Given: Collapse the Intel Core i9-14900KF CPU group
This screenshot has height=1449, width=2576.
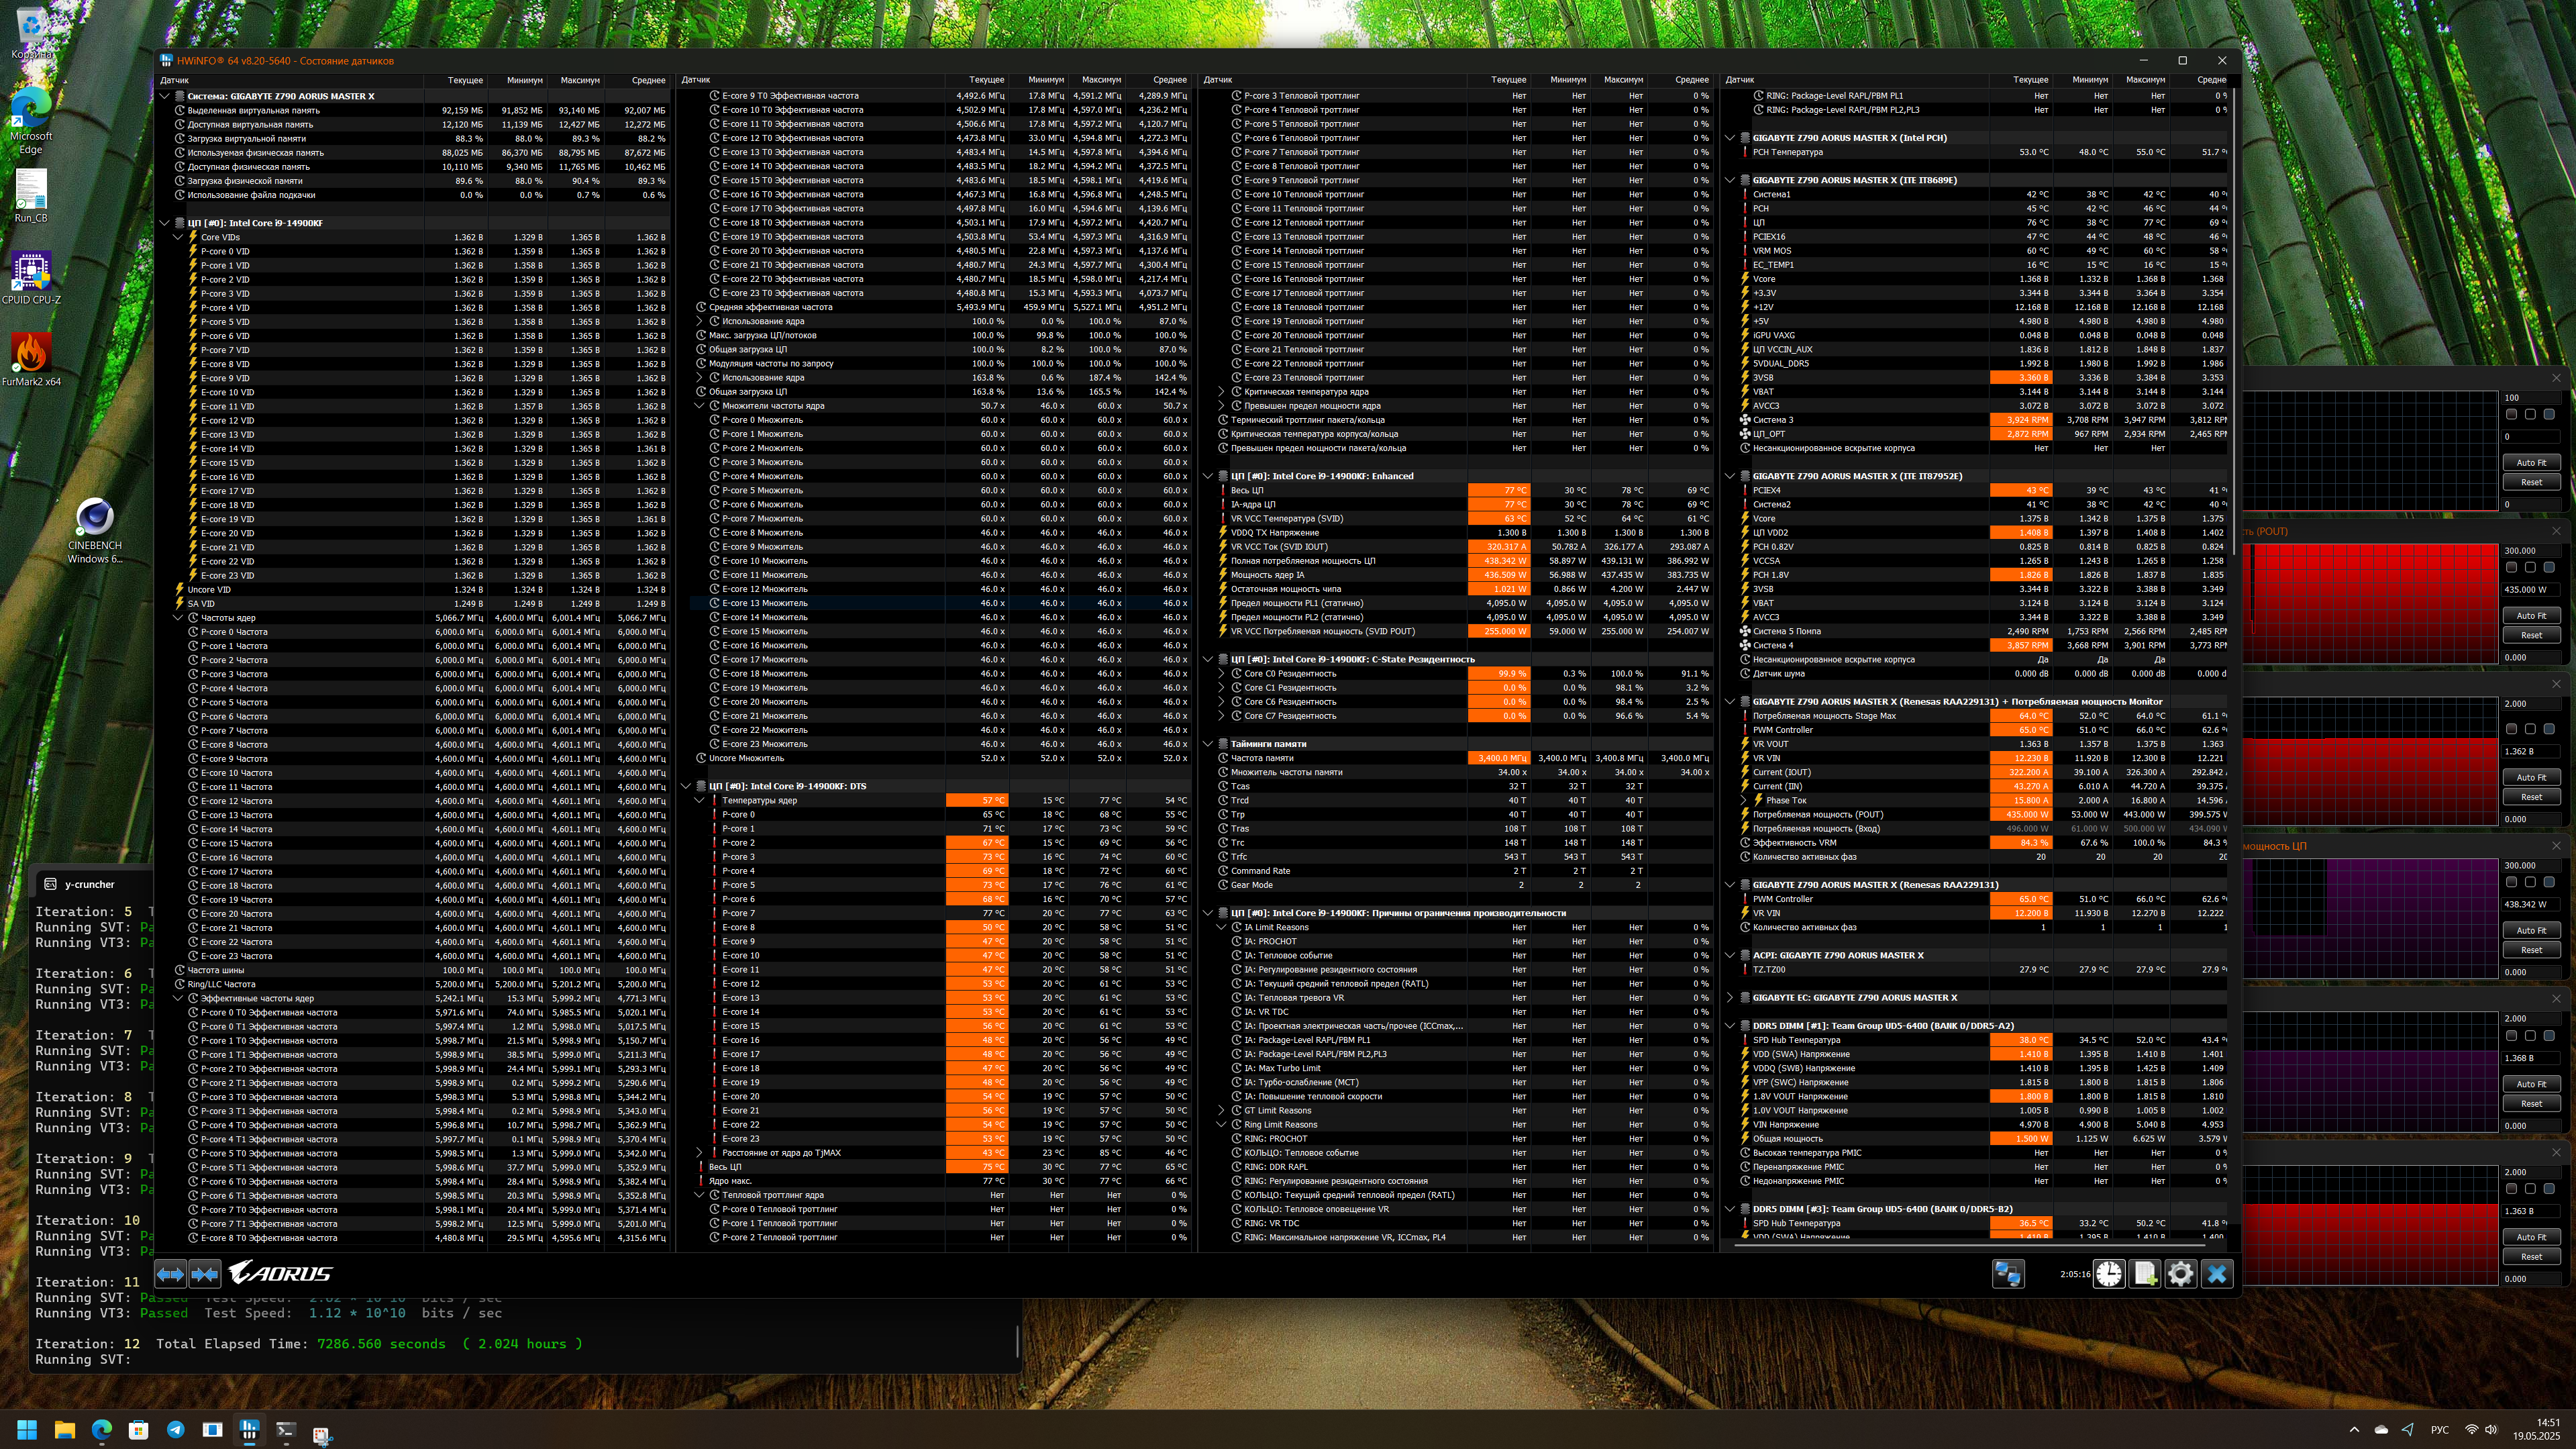Looking at the screenshot, I should [165, 223].
